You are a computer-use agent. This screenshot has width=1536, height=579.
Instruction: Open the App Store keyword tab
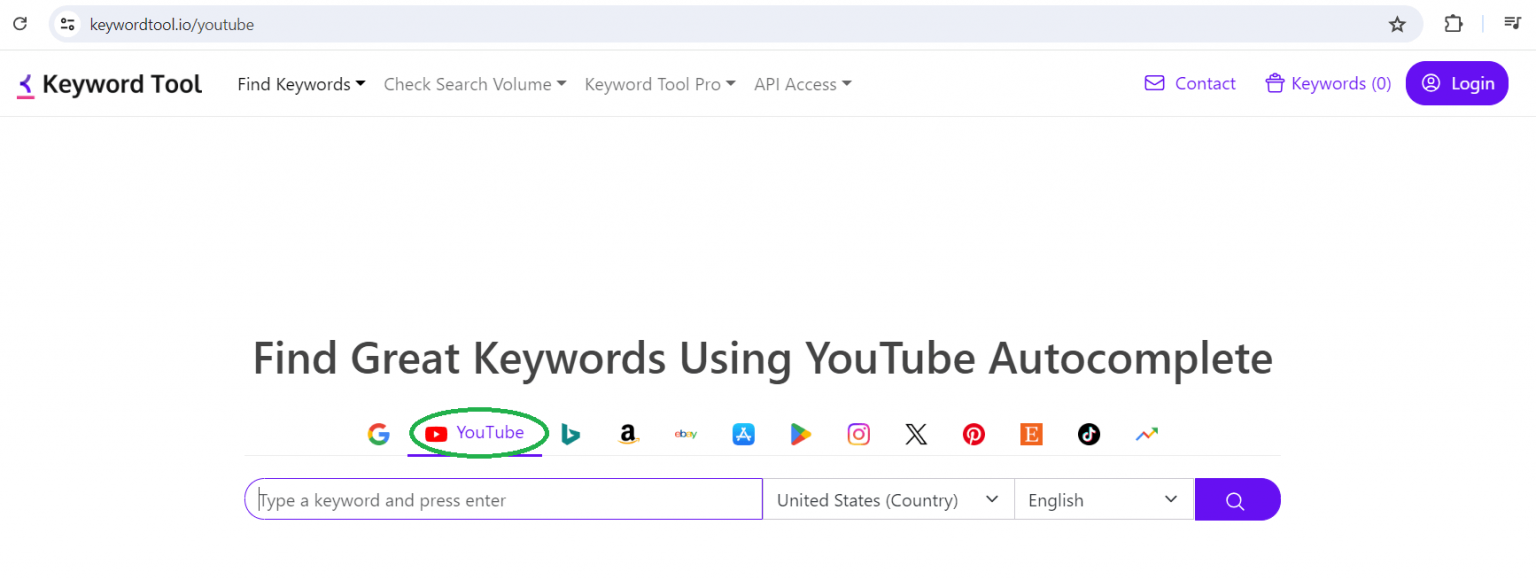(743, 434)
